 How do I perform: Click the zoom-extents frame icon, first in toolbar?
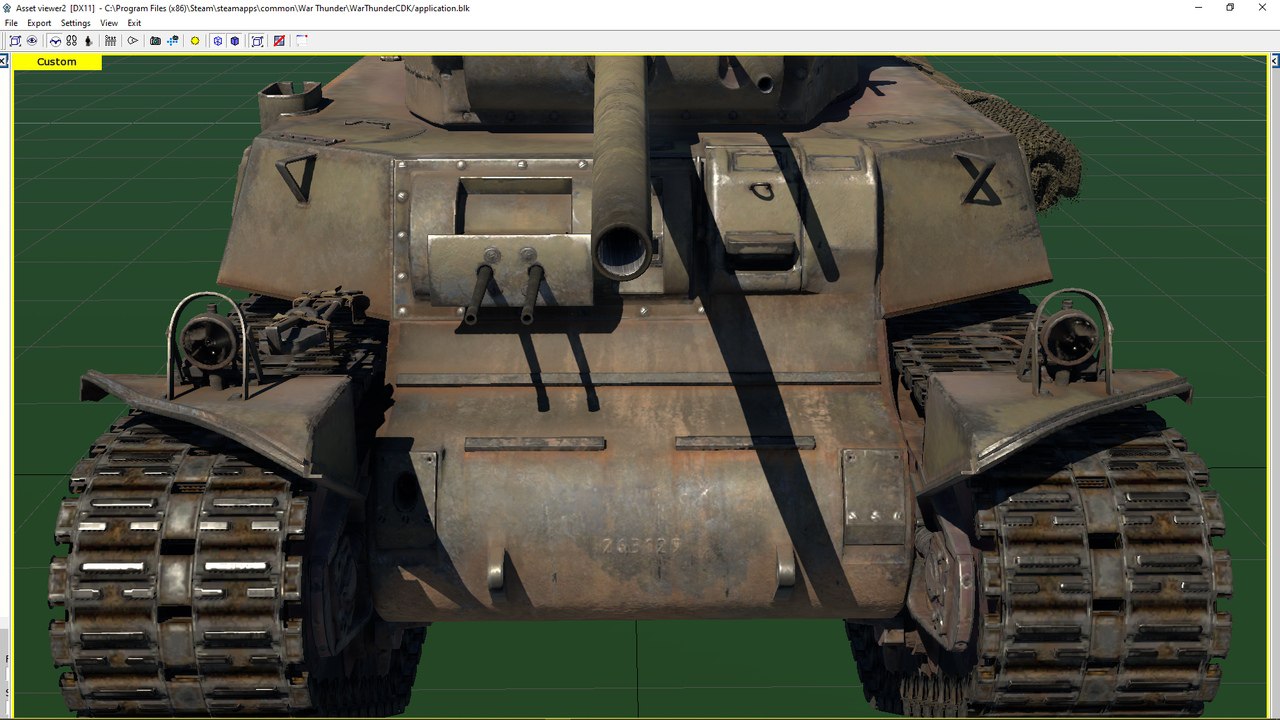click(15, 41)
